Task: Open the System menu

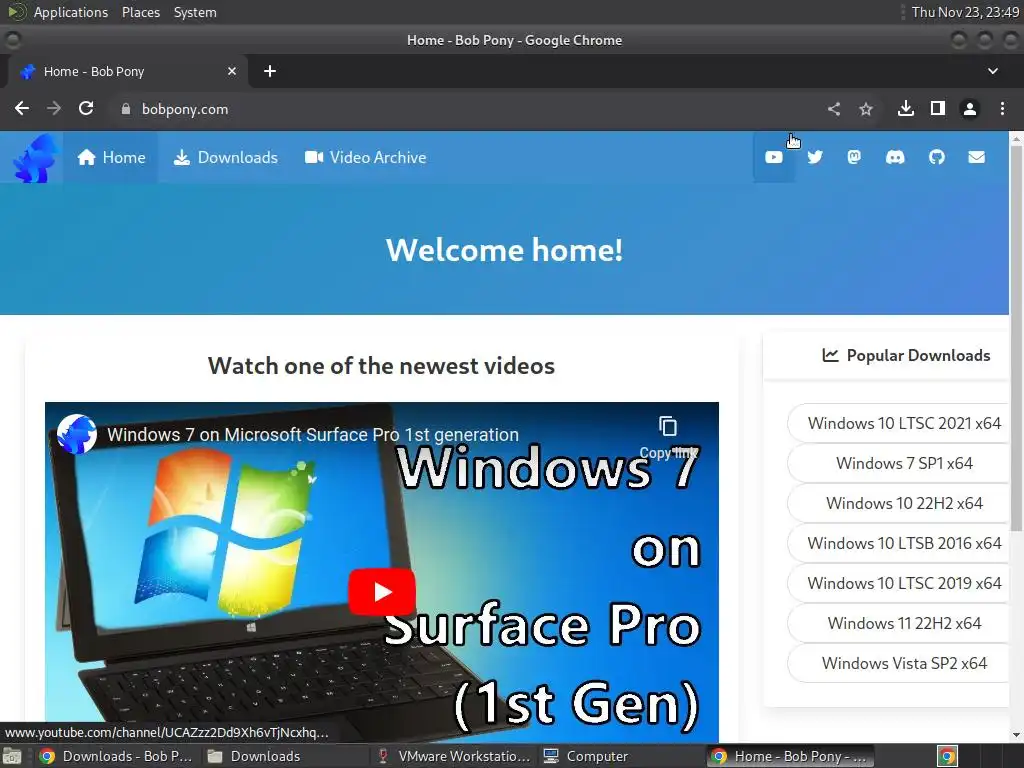Action: (x=195, y=12)
